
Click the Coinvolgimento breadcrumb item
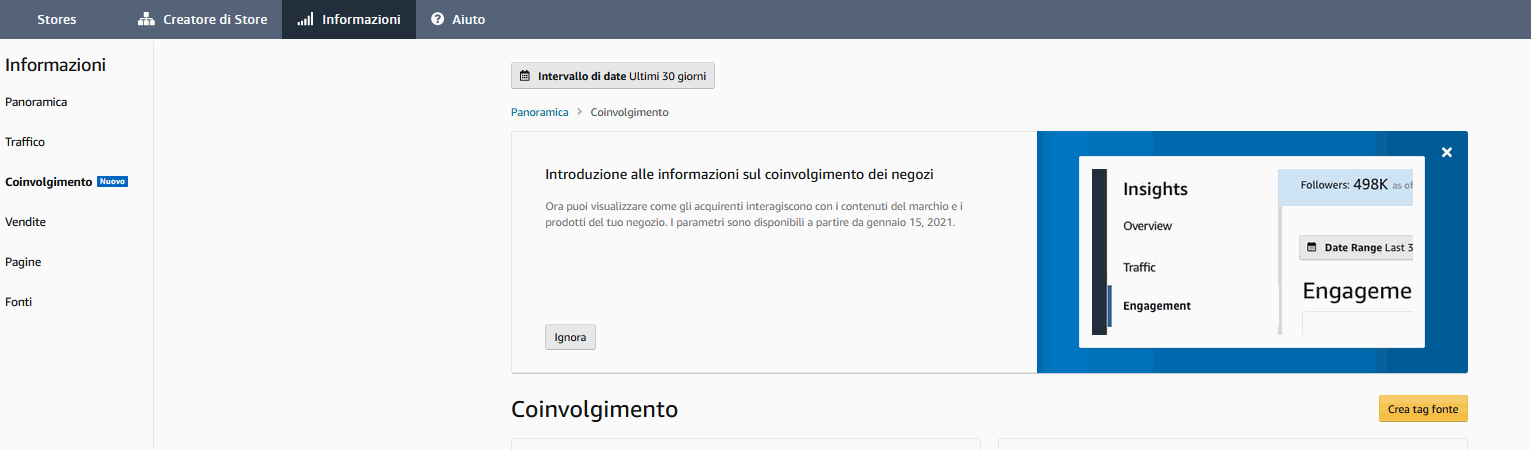pos(629,112)
